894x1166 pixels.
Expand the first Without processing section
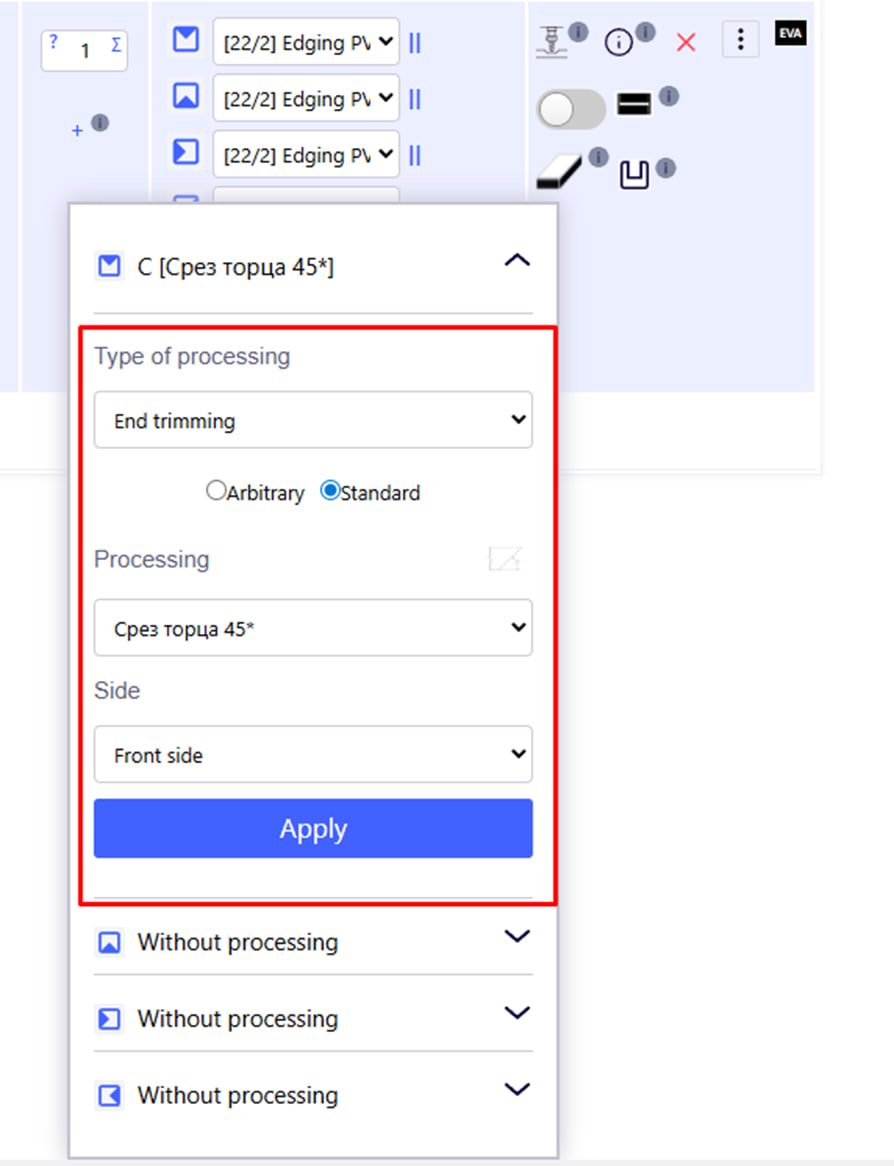[516, 937]
